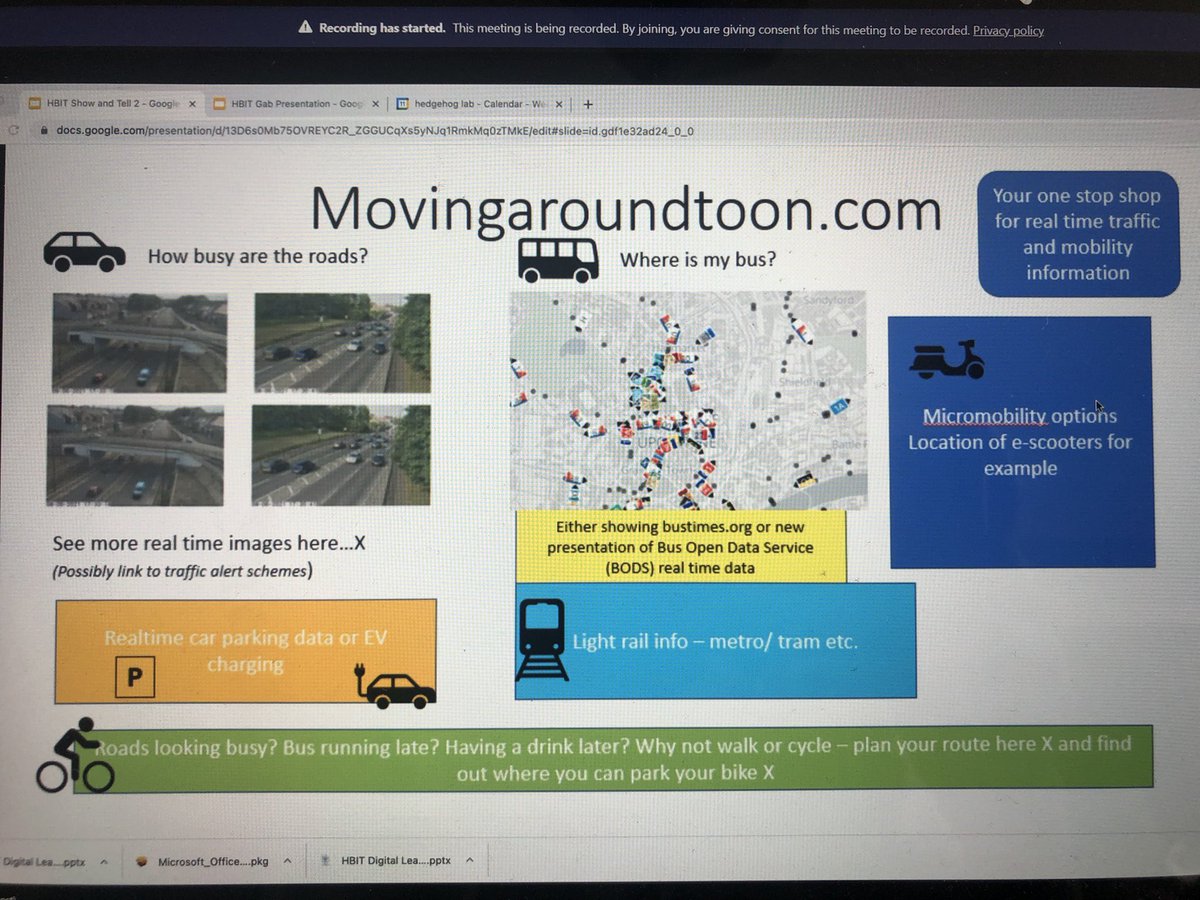Screen dimensions: 1200x900
Task: Click the scooter icon in micromobility box
Action: [x=946, y=358]
